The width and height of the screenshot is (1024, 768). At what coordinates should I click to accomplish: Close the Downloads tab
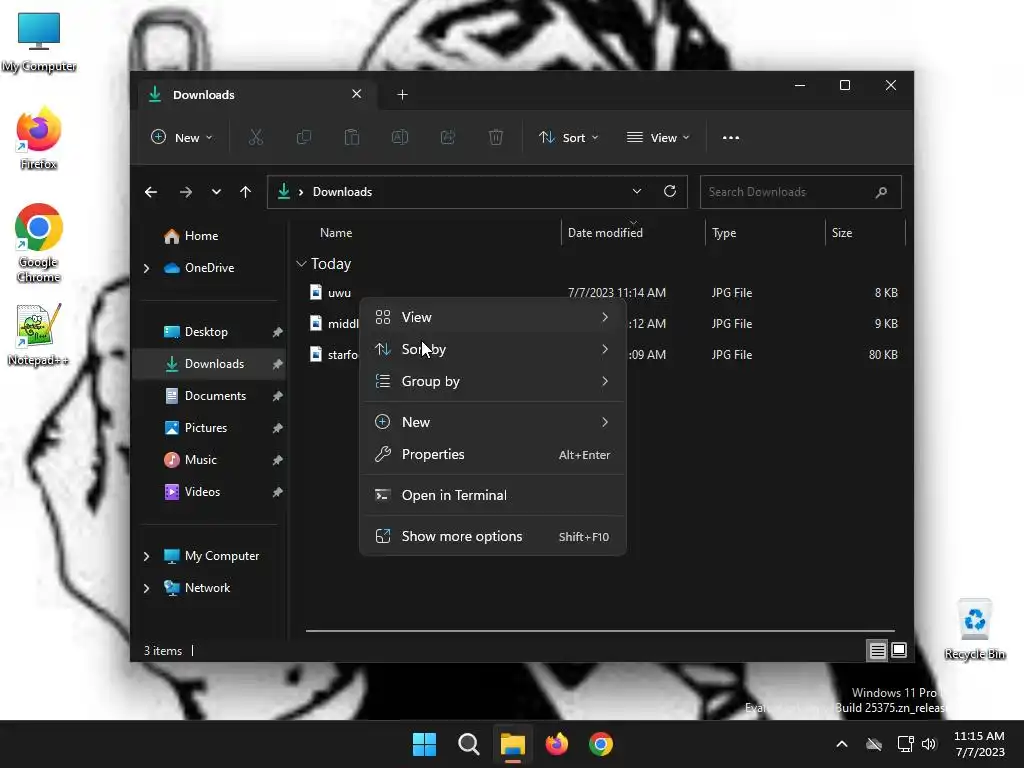(357, 94)
